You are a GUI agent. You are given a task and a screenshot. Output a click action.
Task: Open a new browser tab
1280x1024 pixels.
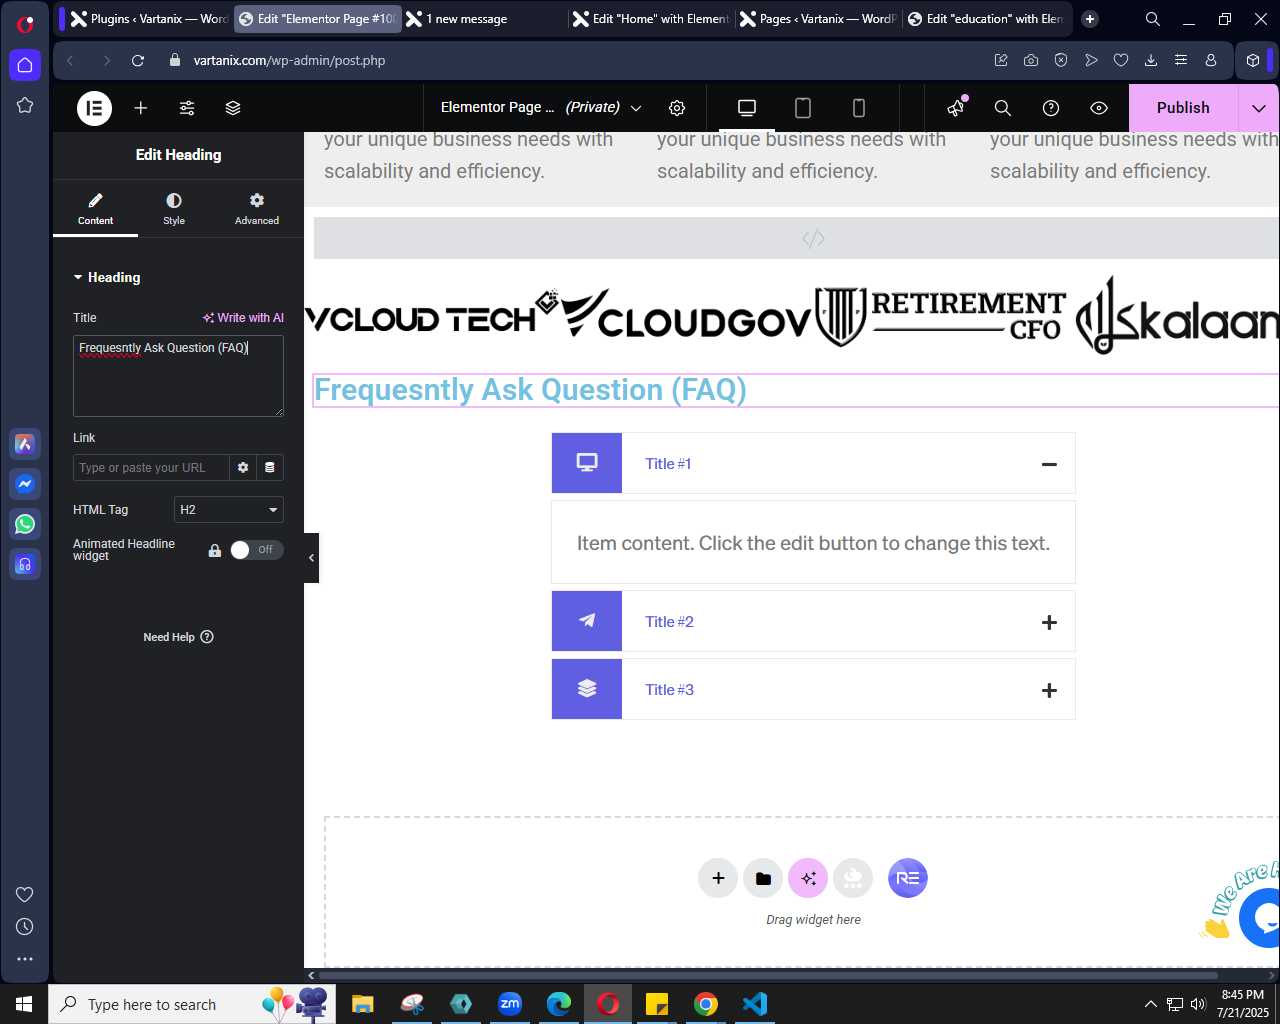[x=1090, y=19]
